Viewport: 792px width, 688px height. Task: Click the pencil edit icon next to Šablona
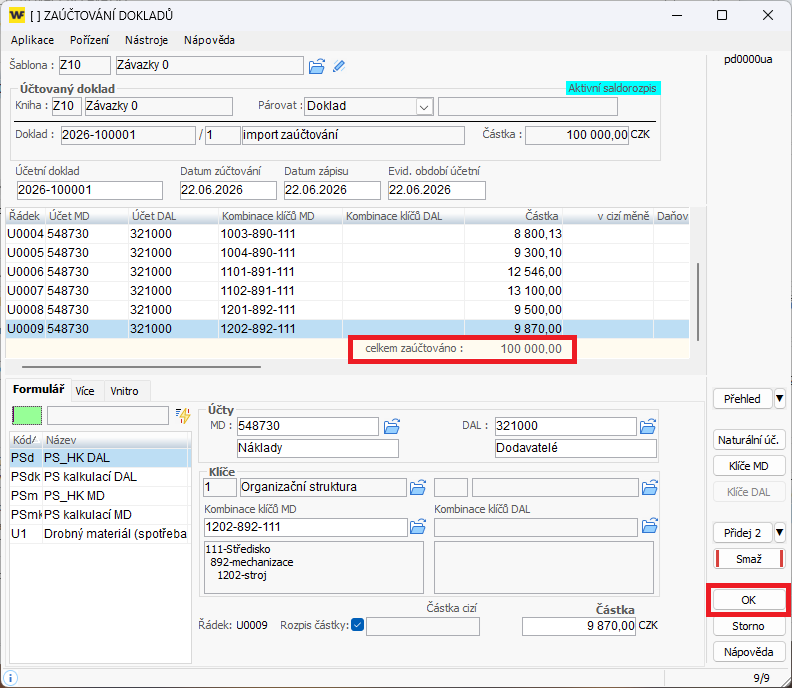pos(339,66)
